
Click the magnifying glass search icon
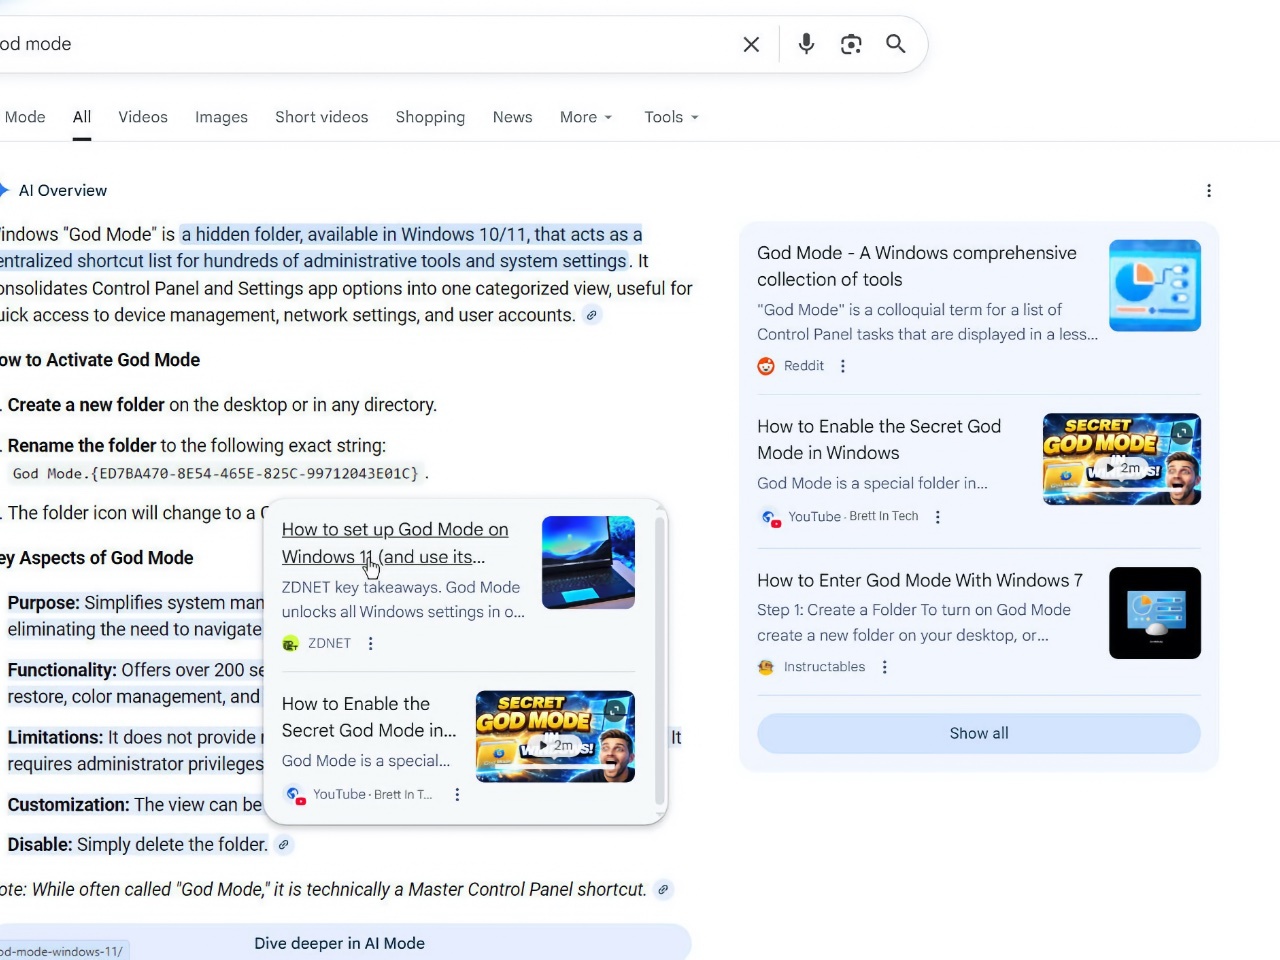tap(896, 44)
